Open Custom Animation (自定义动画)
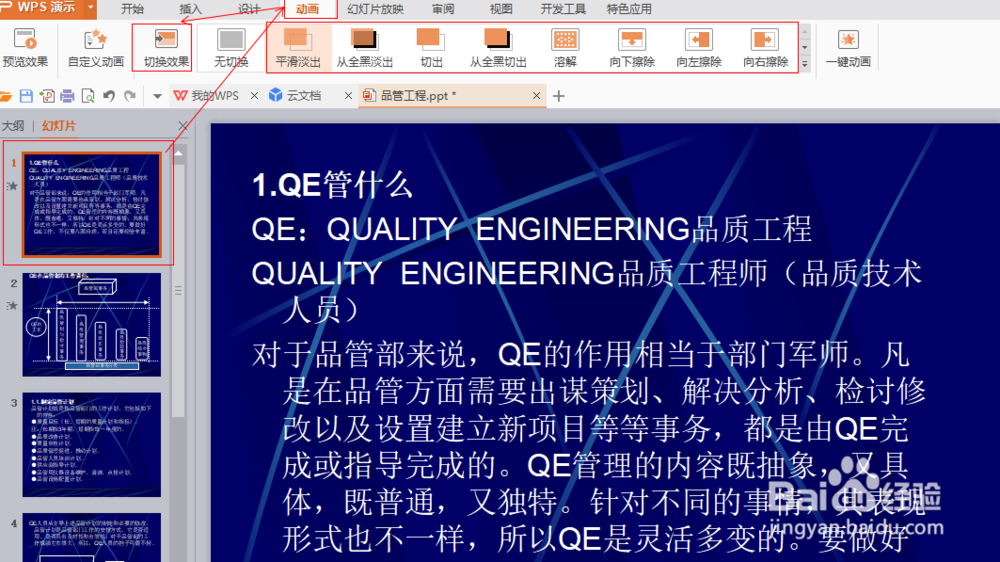1000x562 pixels. click(95, 47)
